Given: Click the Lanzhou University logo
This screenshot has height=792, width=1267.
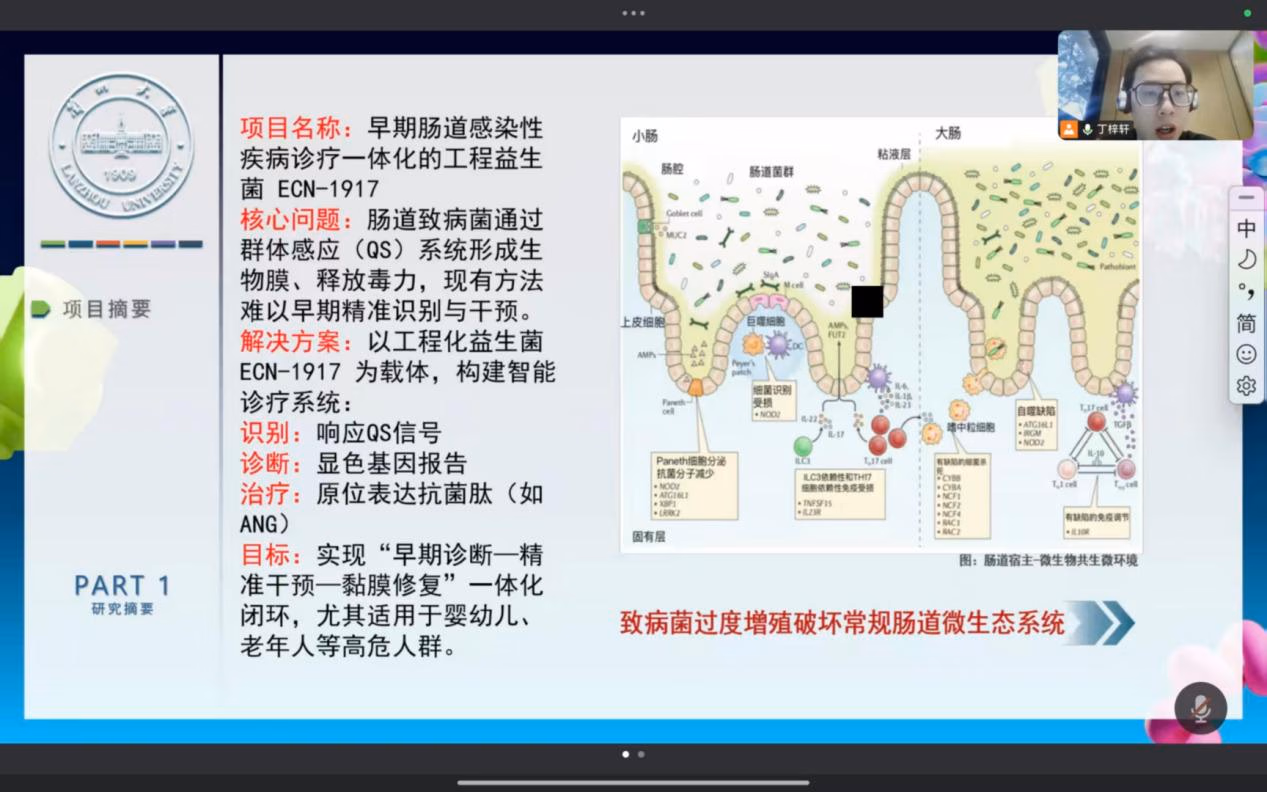Looking at the screenshot, I should pos(121,144).
